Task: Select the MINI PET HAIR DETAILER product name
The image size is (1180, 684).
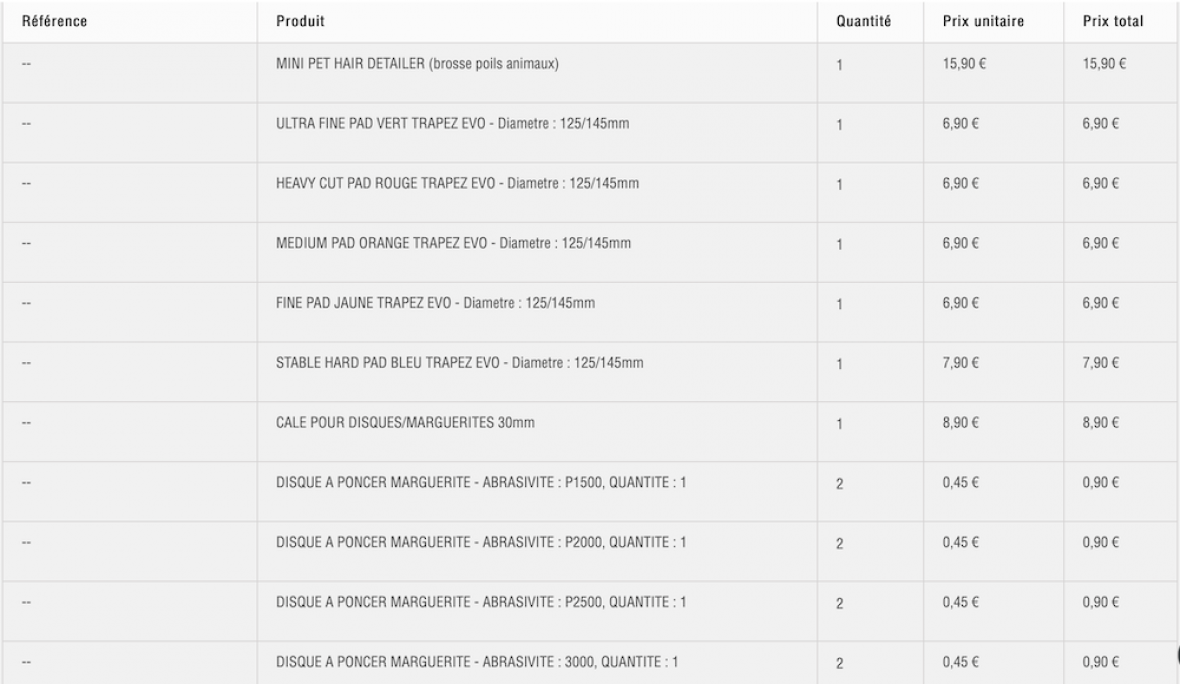Action: coord(417,64)
